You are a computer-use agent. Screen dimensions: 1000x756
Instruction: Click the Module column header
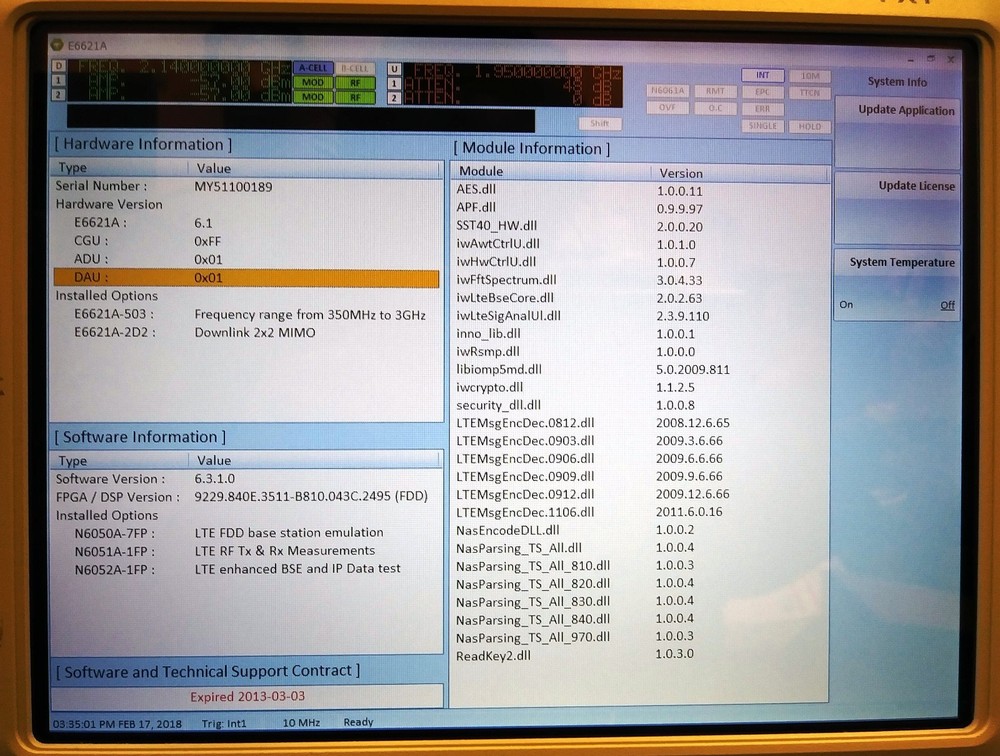pyautogui.click(x=551, y=172)
